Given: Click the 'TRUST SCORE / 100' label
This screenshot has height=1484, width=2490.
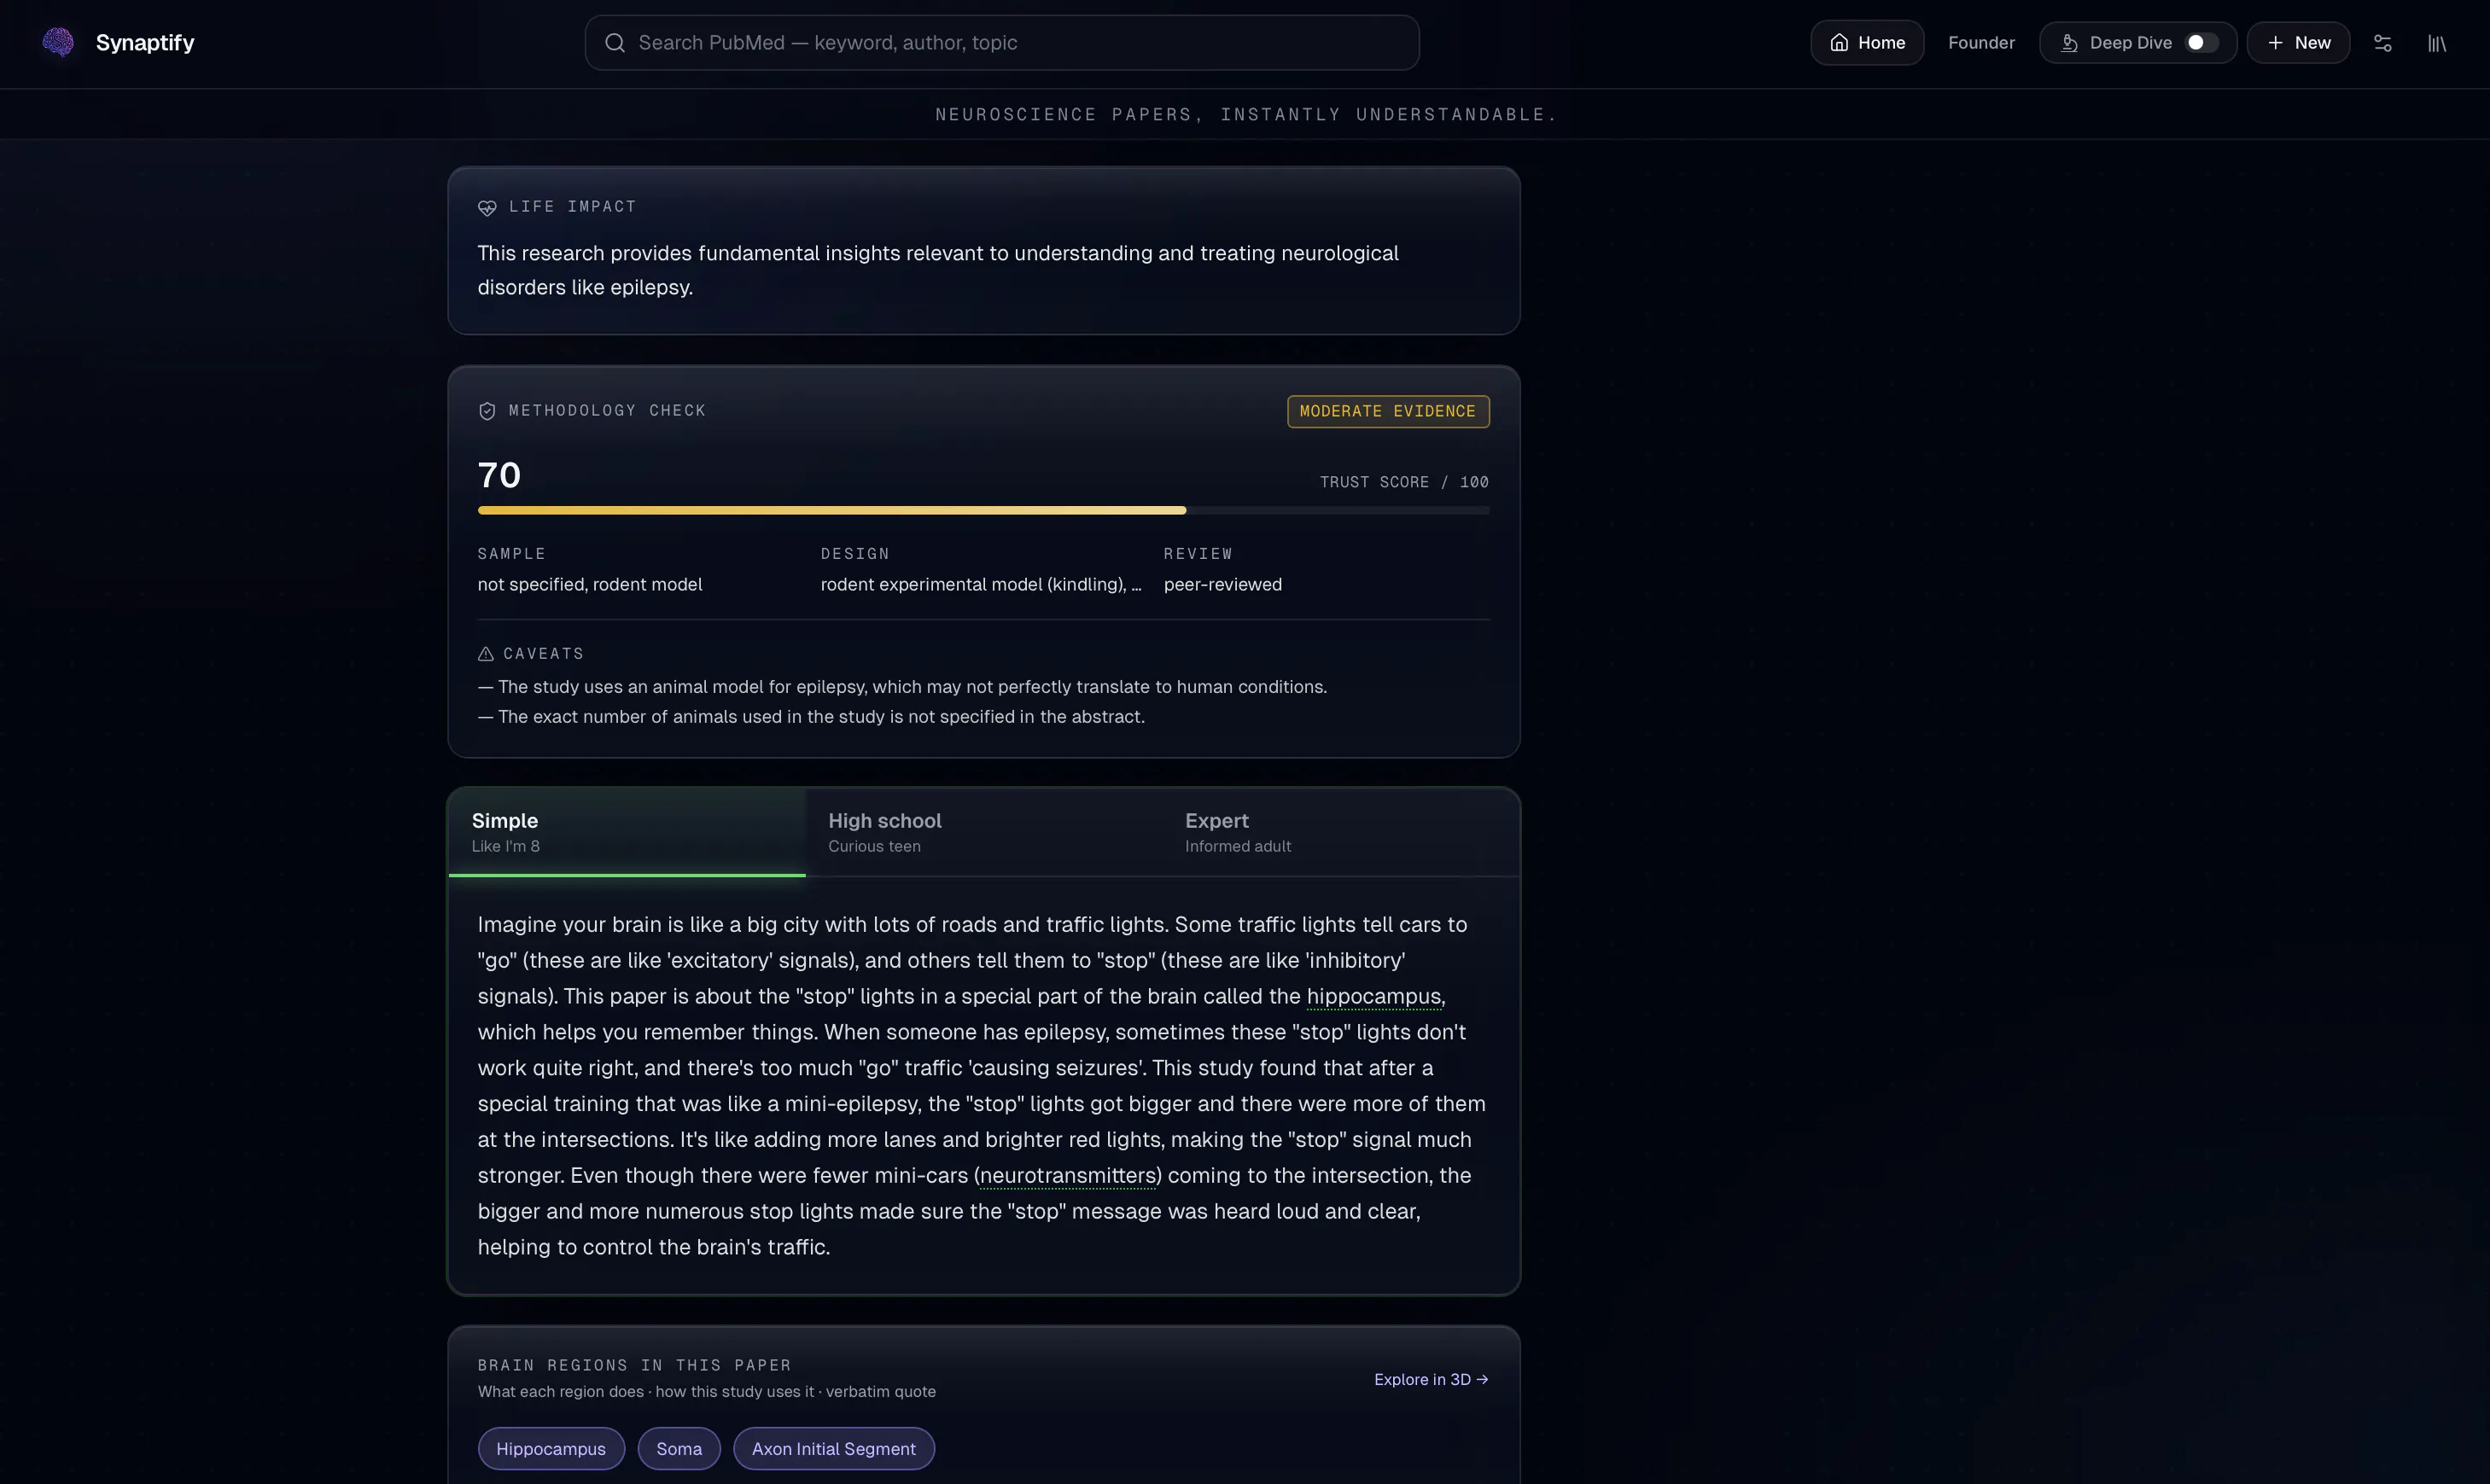Looking at the screenshot, I should tap(1404, 482).
